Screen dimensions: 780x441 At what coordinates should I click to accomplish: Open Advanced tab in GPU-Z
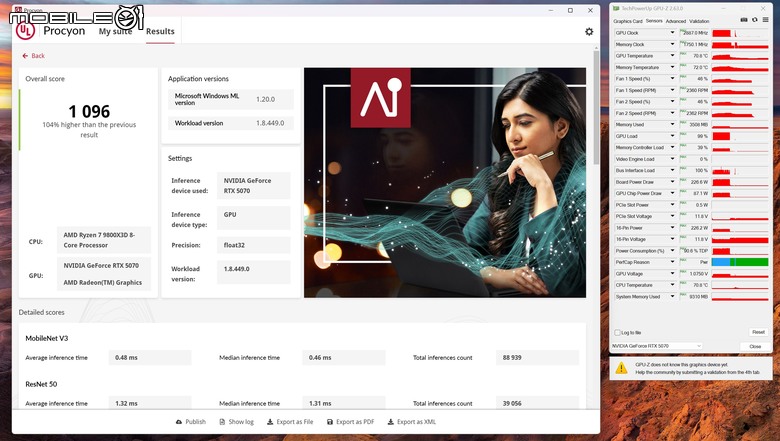pos(676,21)
